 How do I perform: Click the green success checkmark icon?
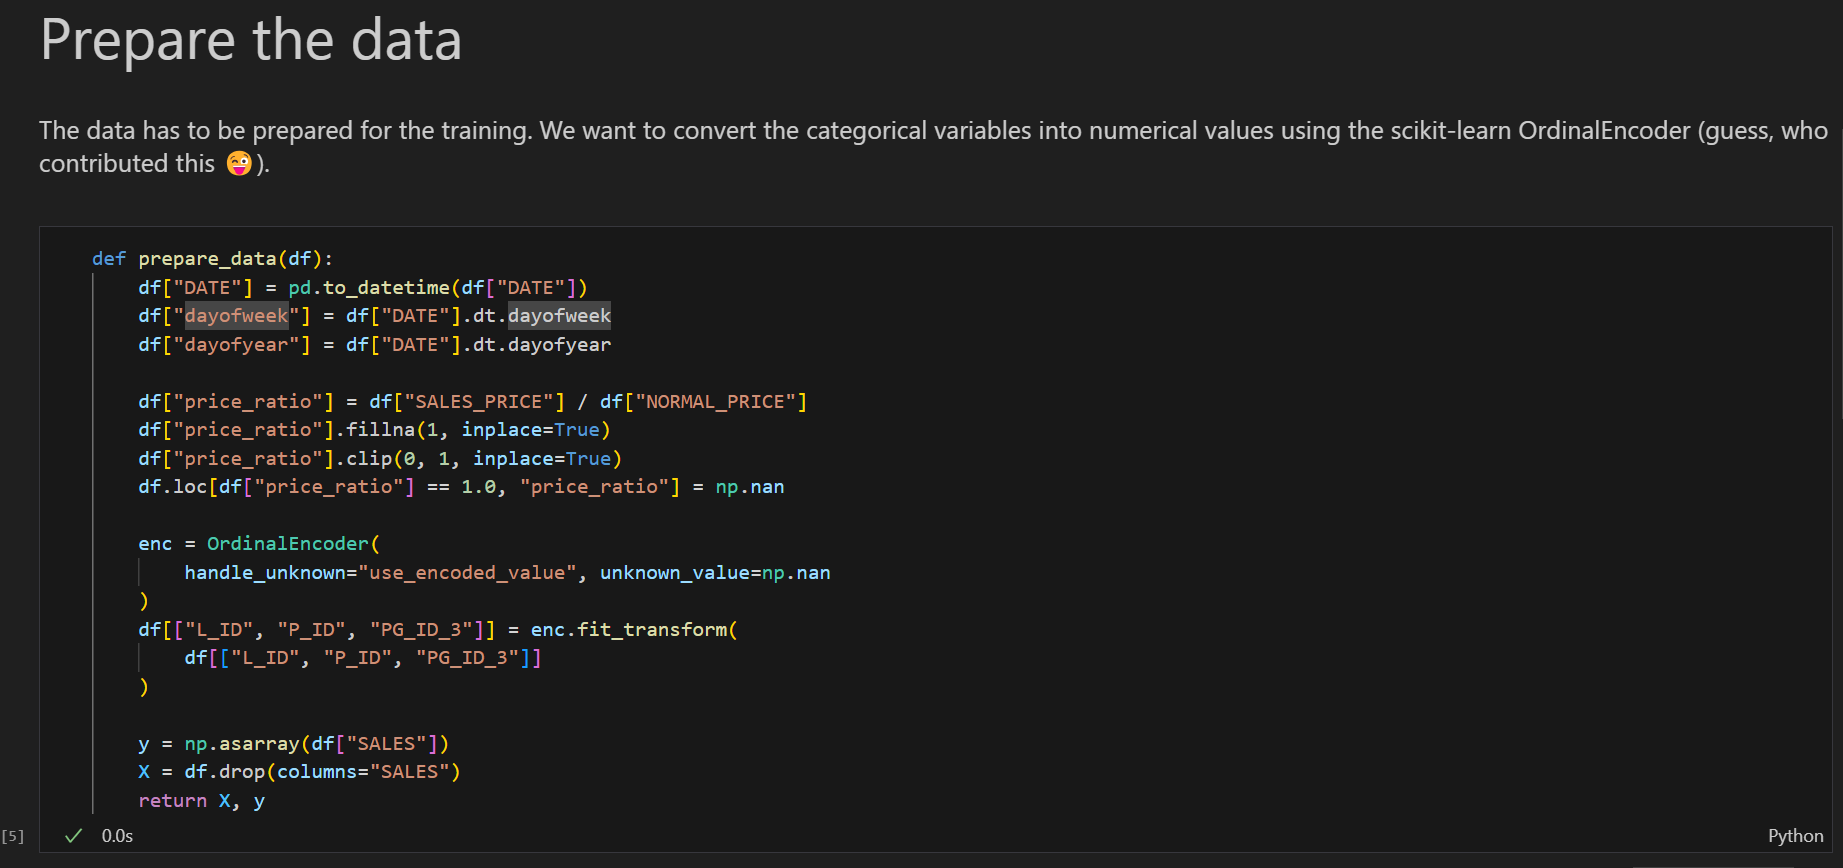pos(73,836)
